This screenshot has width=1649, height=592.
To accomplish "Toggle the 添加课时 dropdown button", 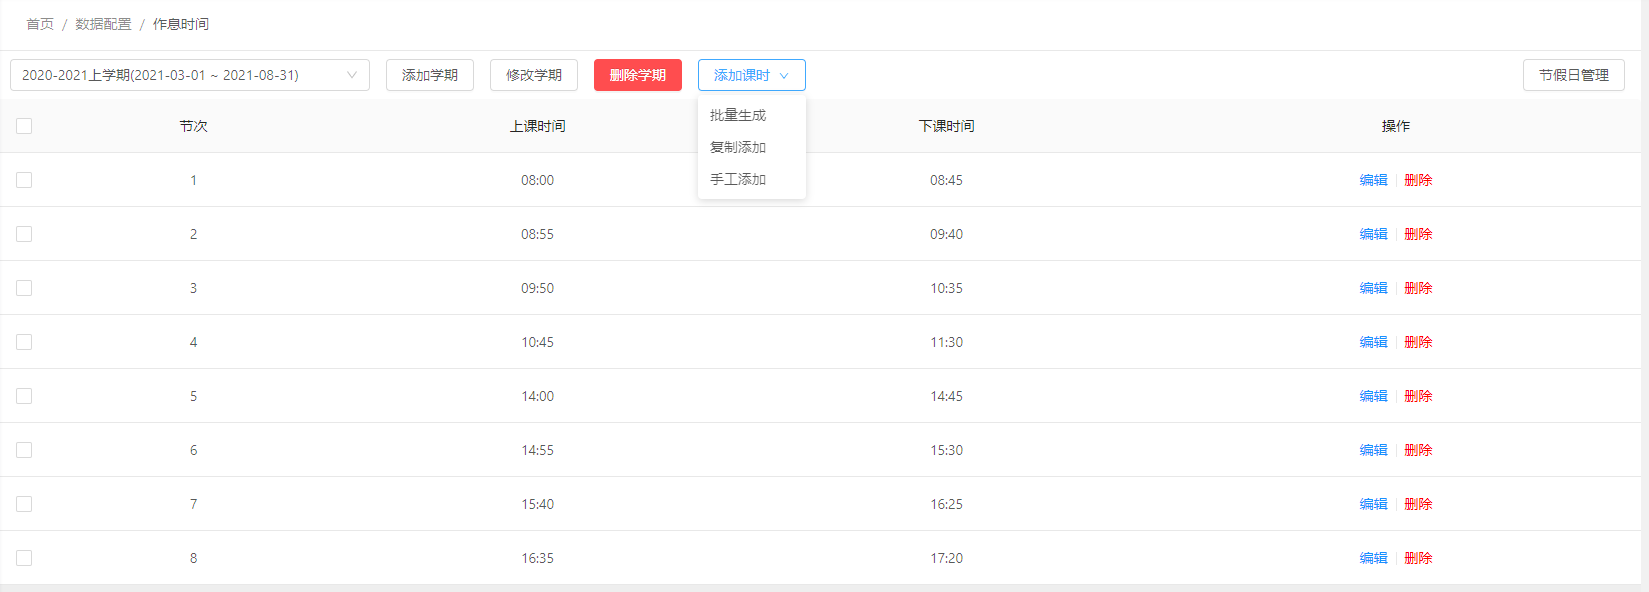I will tap(752, 75).
